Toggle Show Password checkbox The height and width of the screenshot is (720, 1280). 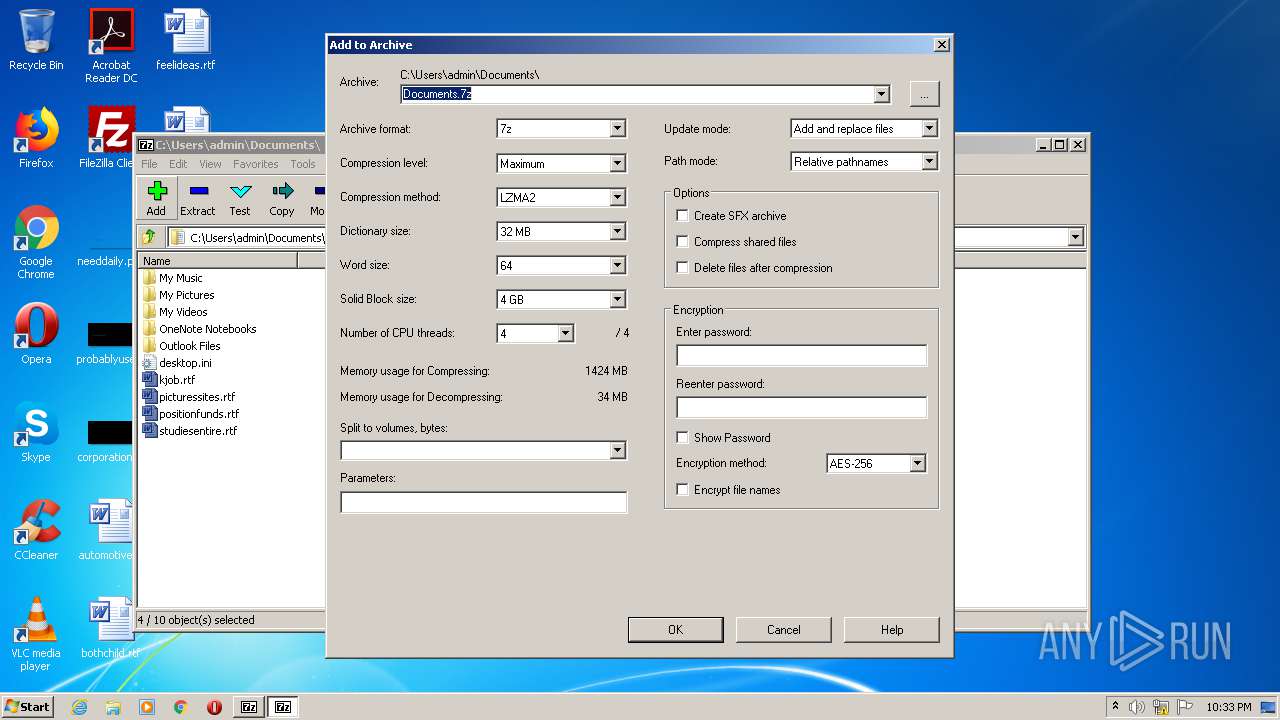pos(683,438)
